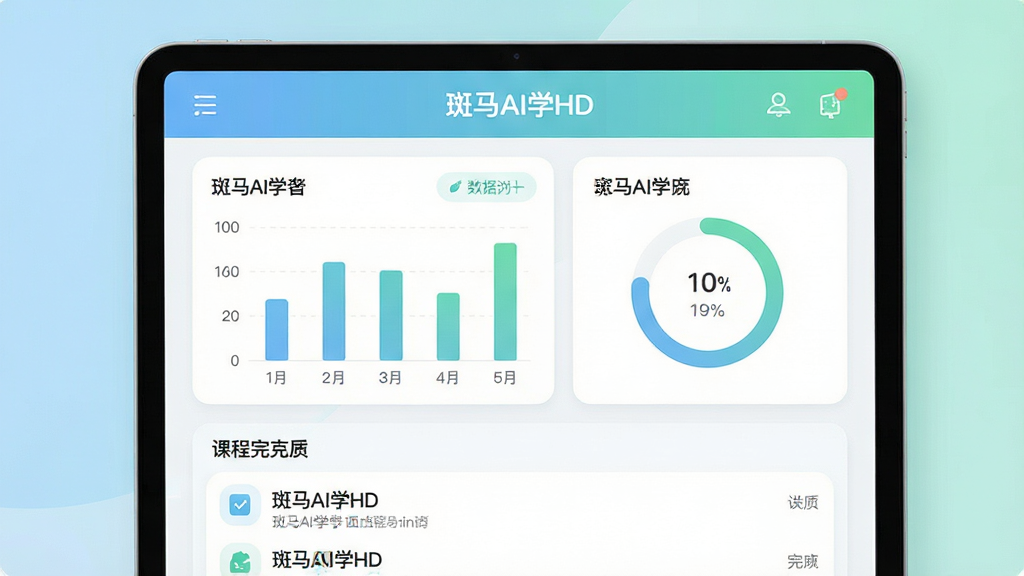This screenshot has height=576, width=1024.
Task: Select the 1月 bar in chart
Action: (276, 330)
